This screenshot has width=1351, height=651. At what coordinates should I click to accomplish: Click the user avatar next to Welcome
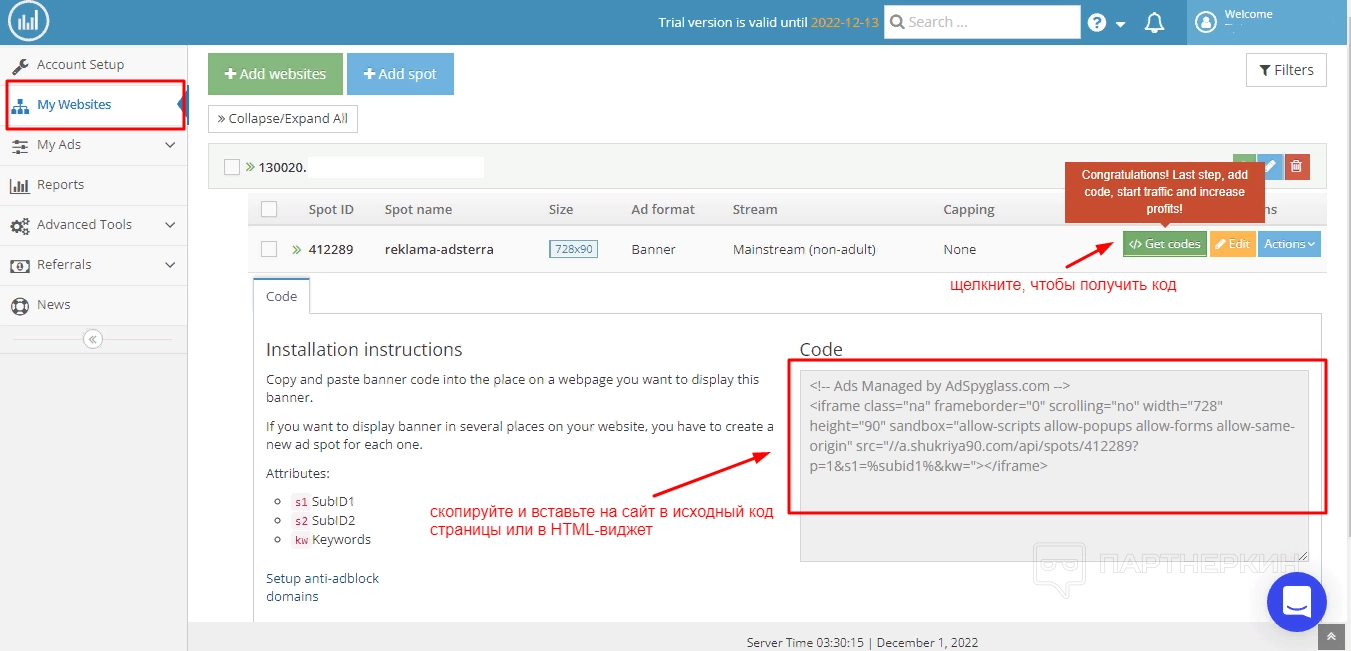tap(1206, 22)
